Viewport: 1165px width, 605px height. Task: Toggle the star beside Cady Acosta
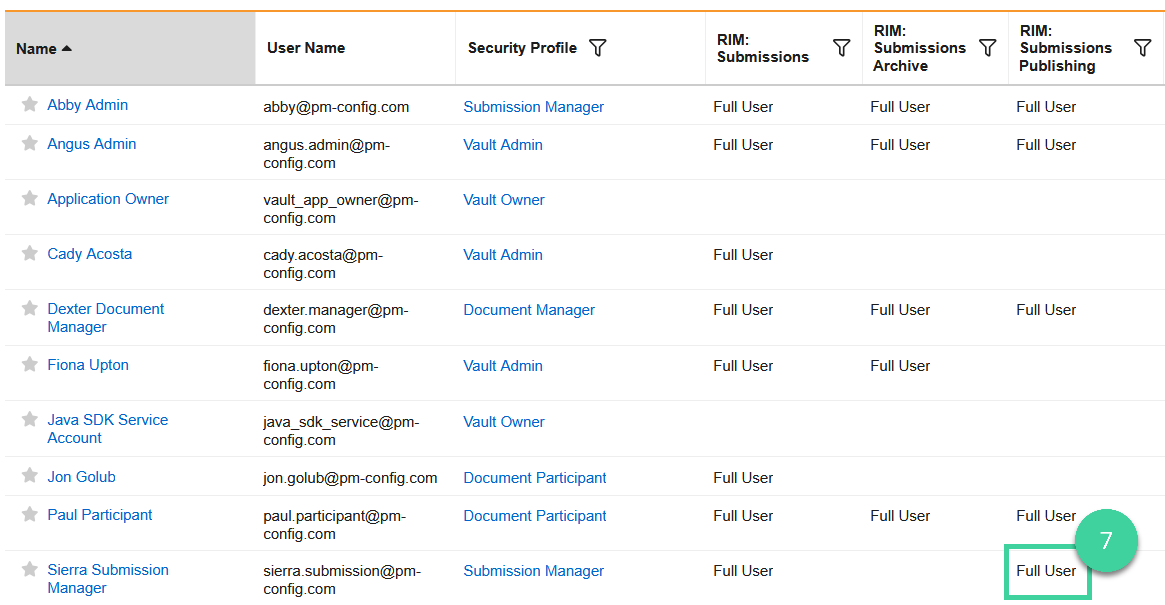[x=30, y=253]
